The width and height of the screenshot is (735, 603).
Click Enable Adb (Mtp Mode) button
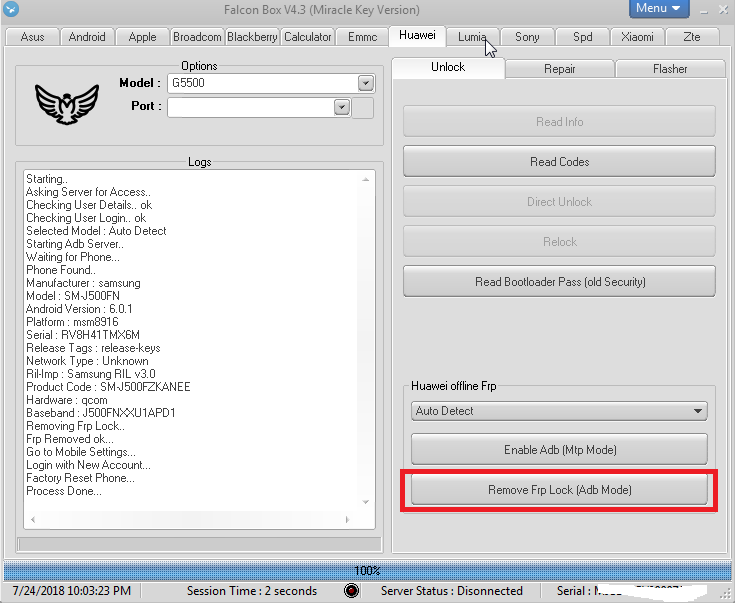[x=559, y=450]
